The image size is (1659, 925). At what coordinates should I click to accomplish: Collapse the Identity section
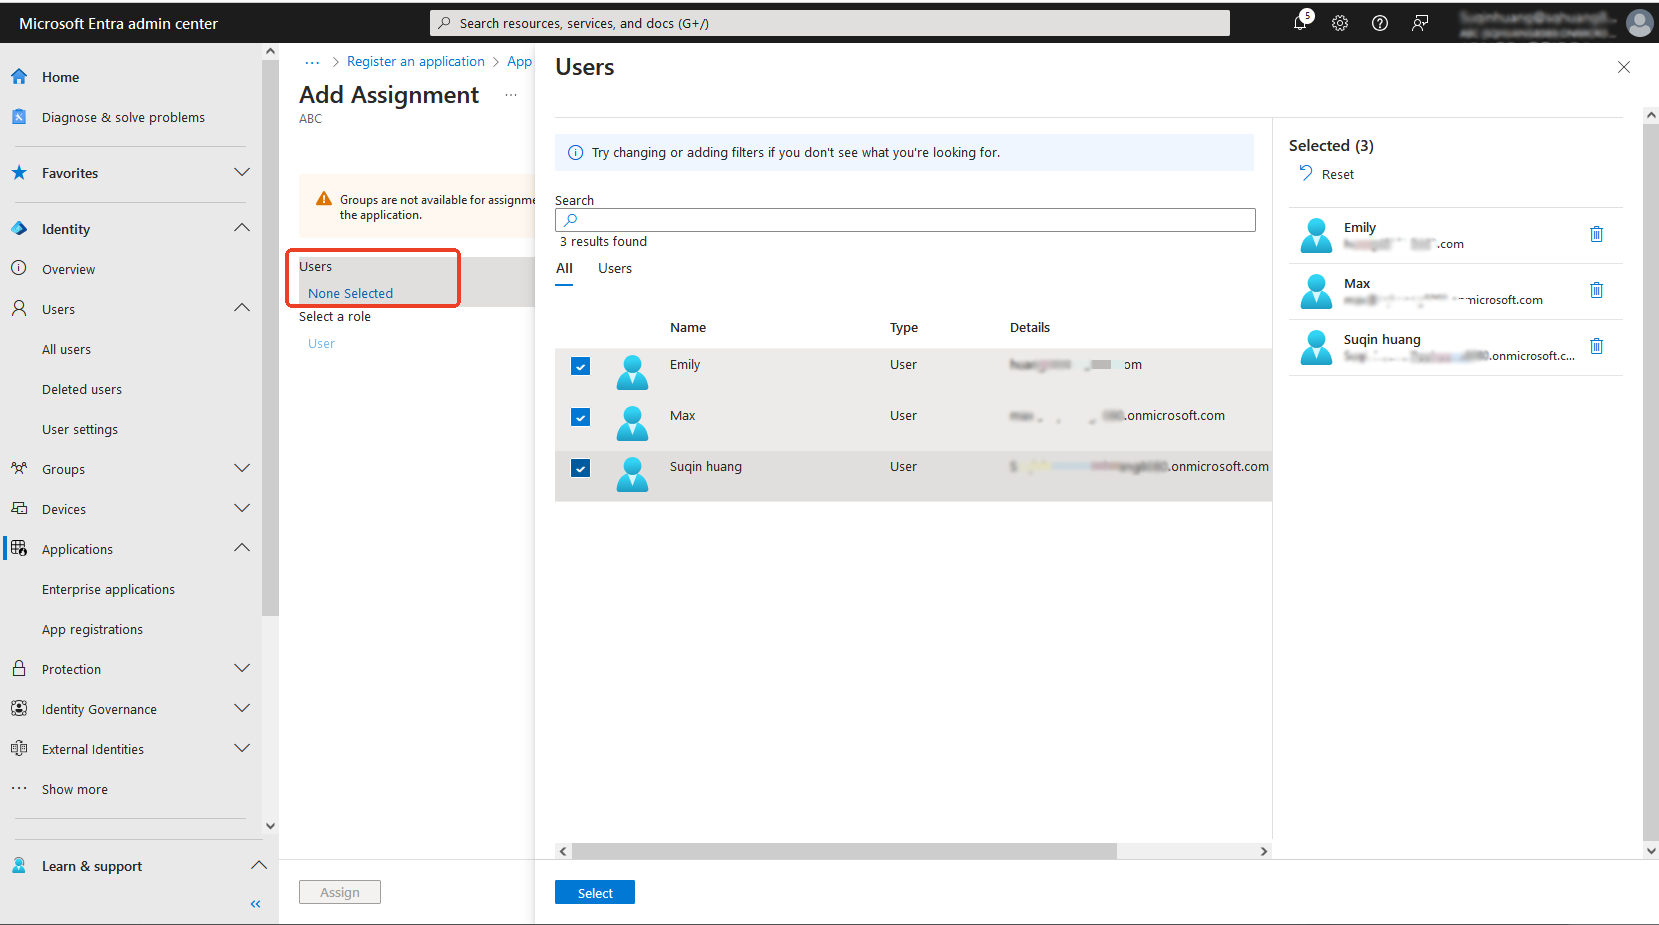tap(242, 228)
